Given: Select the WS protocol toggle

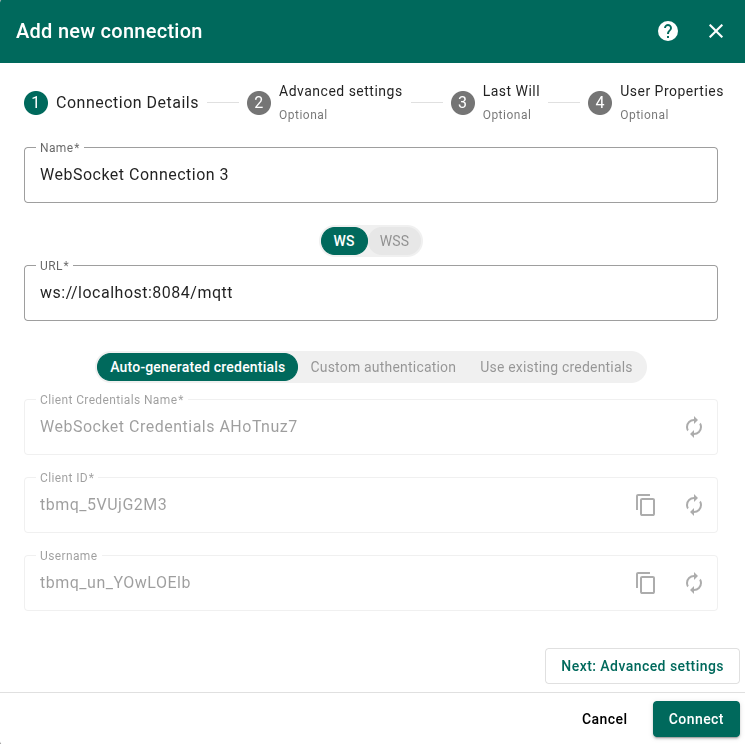Looking at the screenshot, I should point(344,241).
